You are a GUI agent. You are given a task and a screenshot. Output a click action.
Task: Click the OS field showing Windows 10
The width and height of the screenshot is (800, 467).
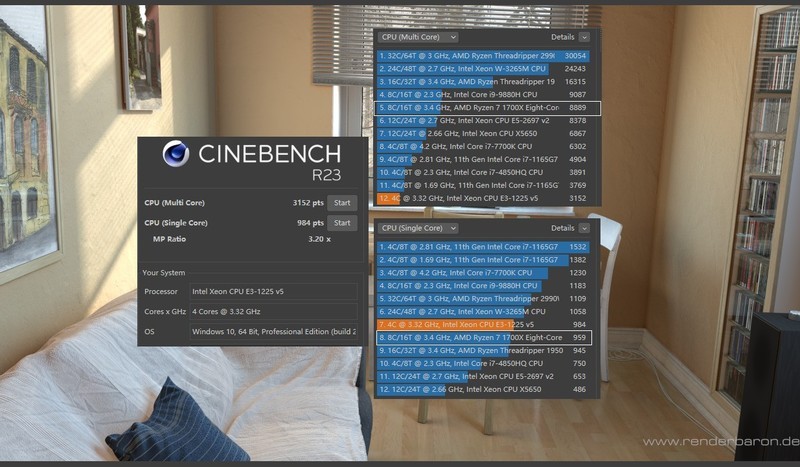point(273,331)
